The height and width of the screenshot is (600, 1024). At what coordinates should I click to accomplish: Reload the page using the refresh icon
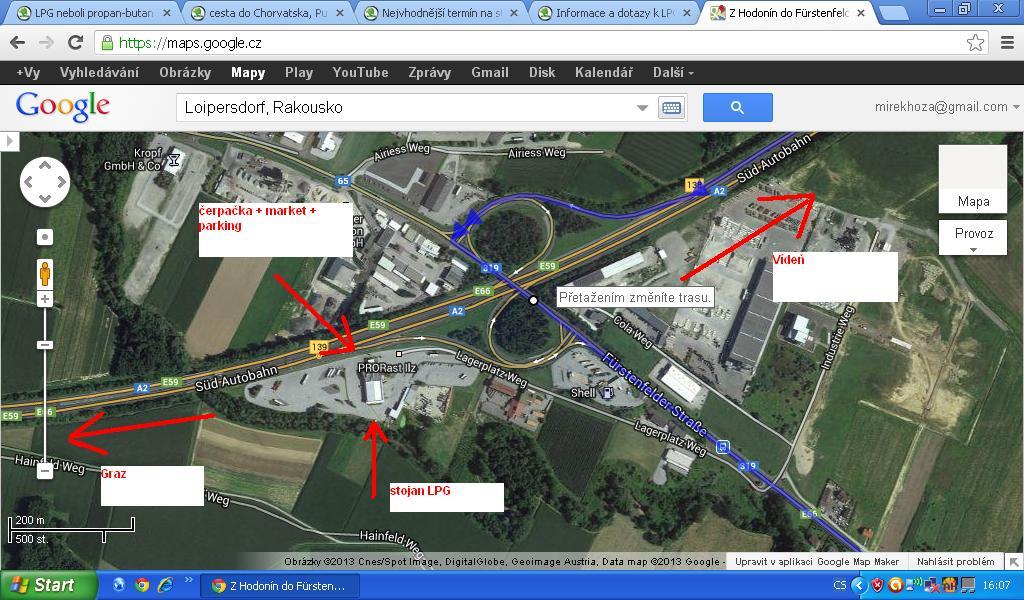click(75, 43)
